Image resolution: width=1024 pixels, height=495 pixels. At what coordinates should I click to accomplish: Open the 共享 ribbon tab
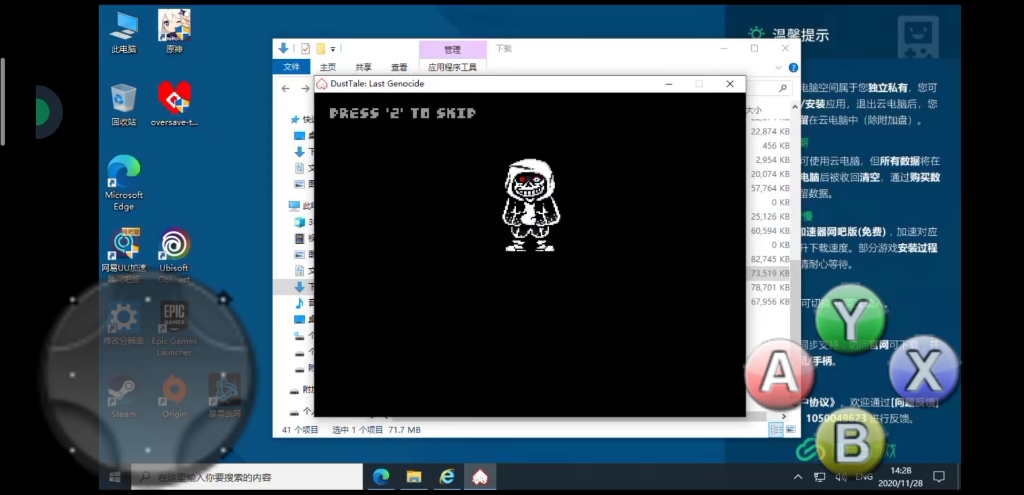pyautogui.click(x=364, y=67)
